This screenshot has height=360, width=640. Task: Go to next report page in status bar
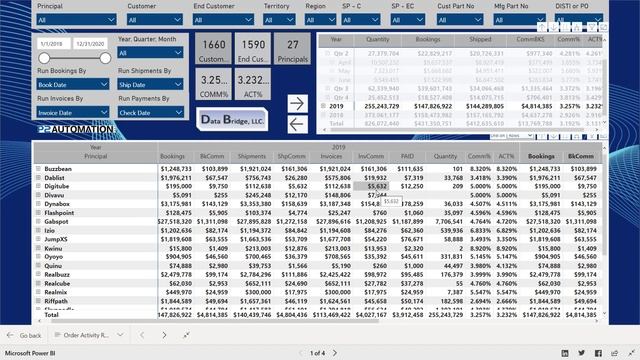click(335, 353)
